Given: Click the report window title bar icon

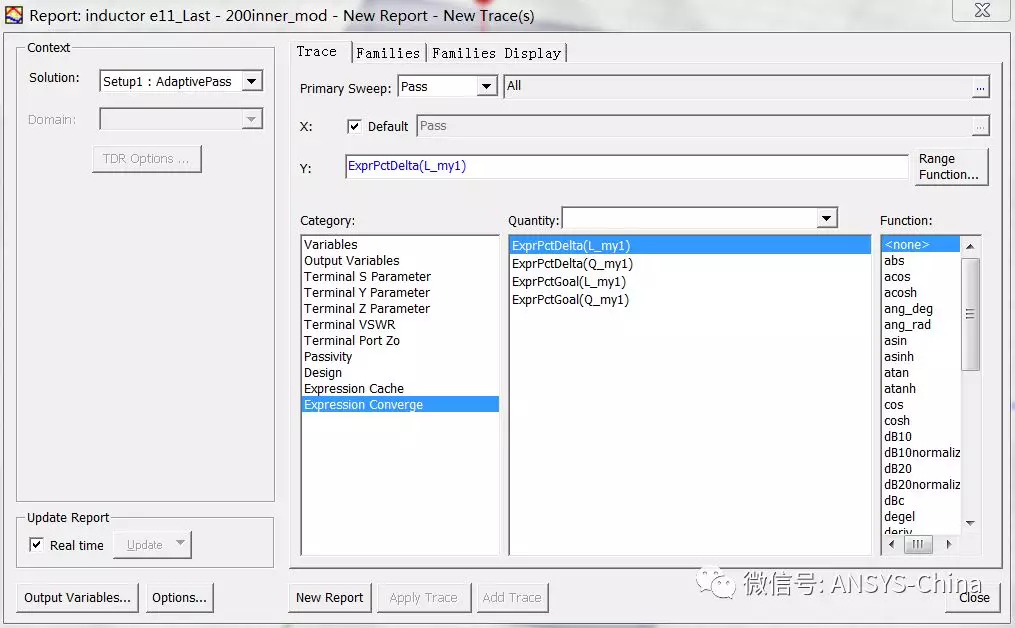Looking at the screenshot, I should pyautogui.click(x=14, y=15).
